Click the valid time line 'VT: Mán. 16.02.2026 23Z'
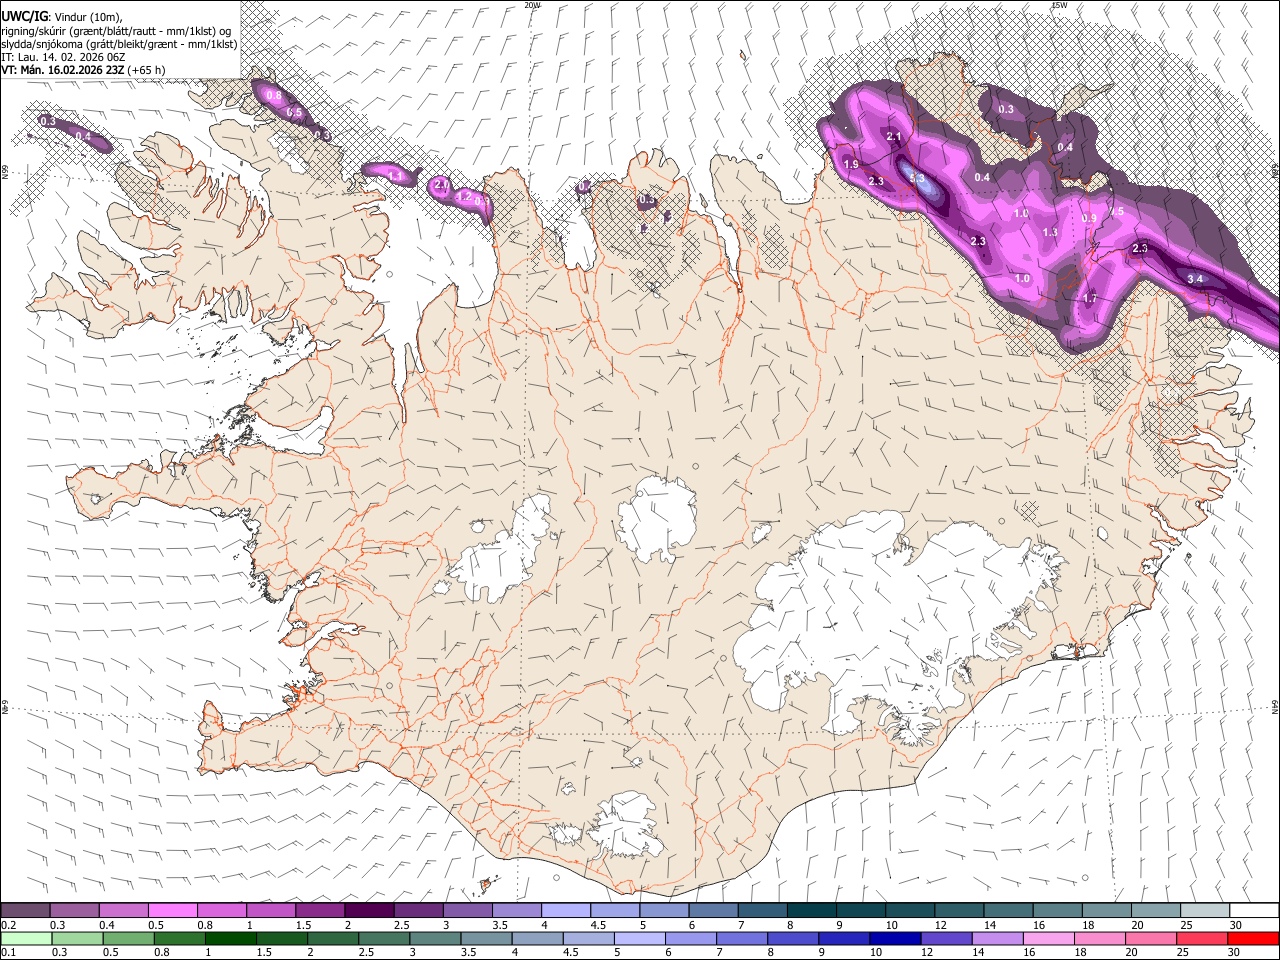Screen dimensions: 1280x960 (63, 70)
